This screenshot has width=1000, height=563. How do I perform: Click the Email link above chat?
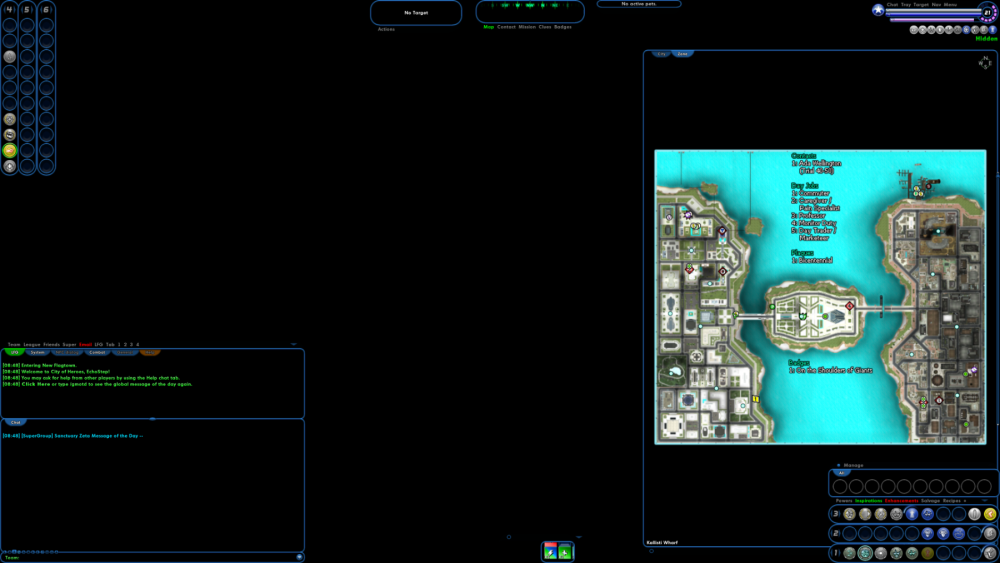[x=85, y=344]
